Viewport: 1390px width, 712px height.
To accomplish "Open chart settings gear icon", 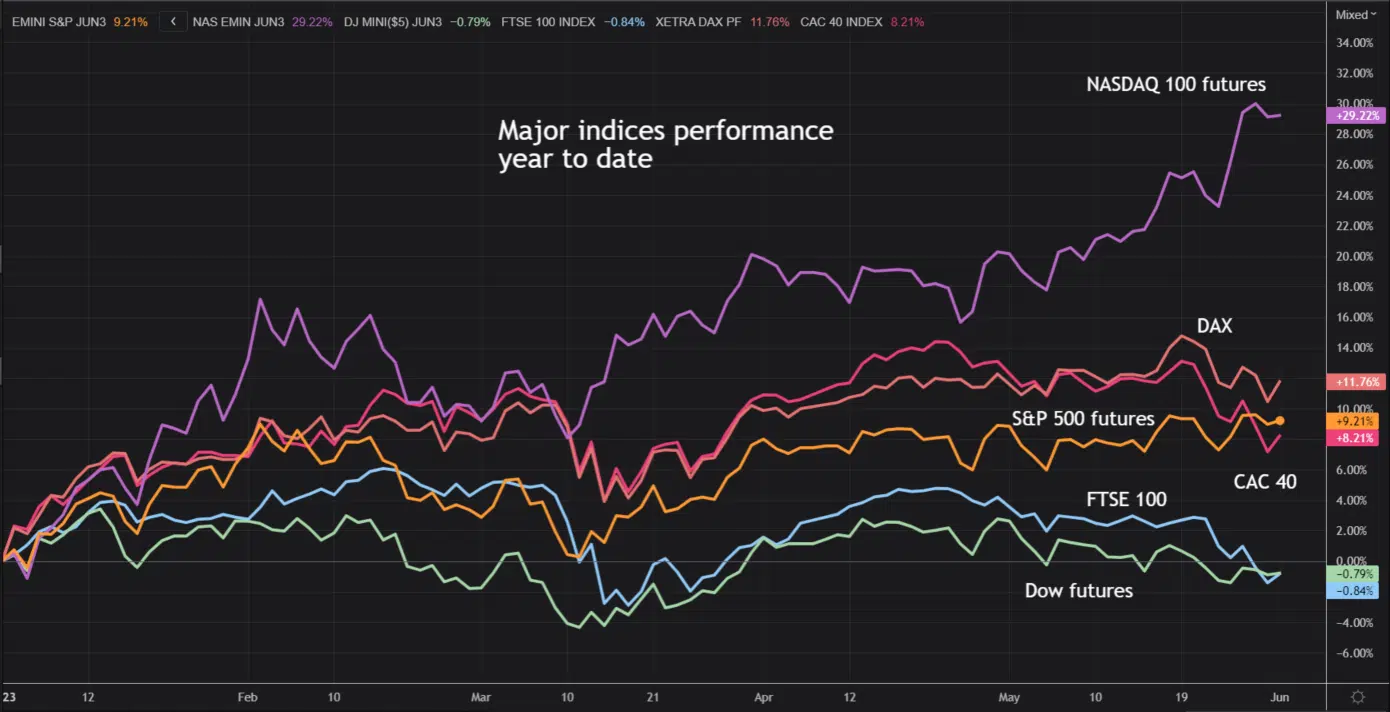I will pyautogui.click(x=1357, y=697).
